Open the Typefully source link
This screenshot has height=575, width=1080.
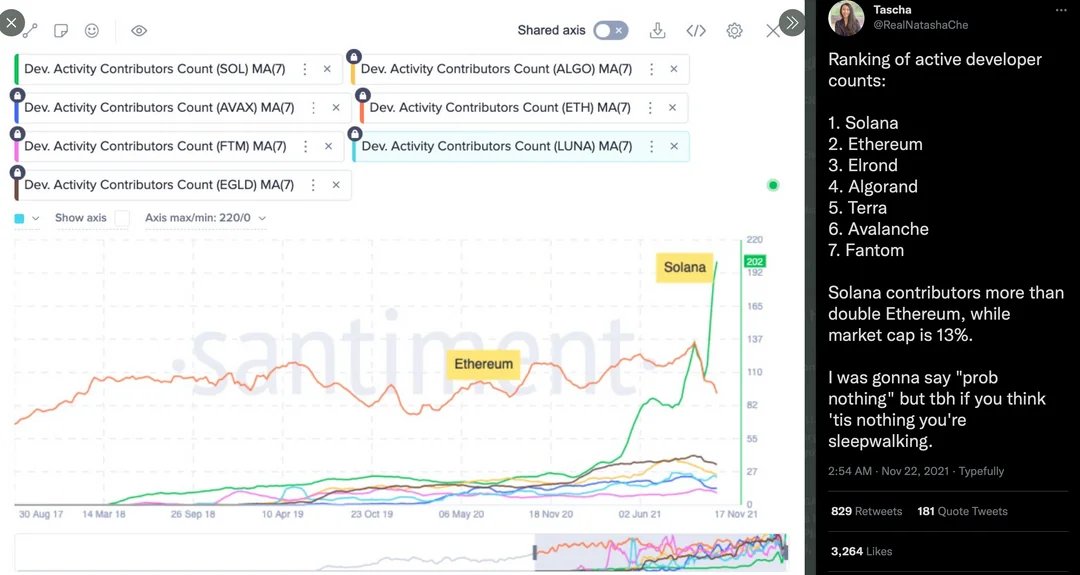(x=981, y=471)
